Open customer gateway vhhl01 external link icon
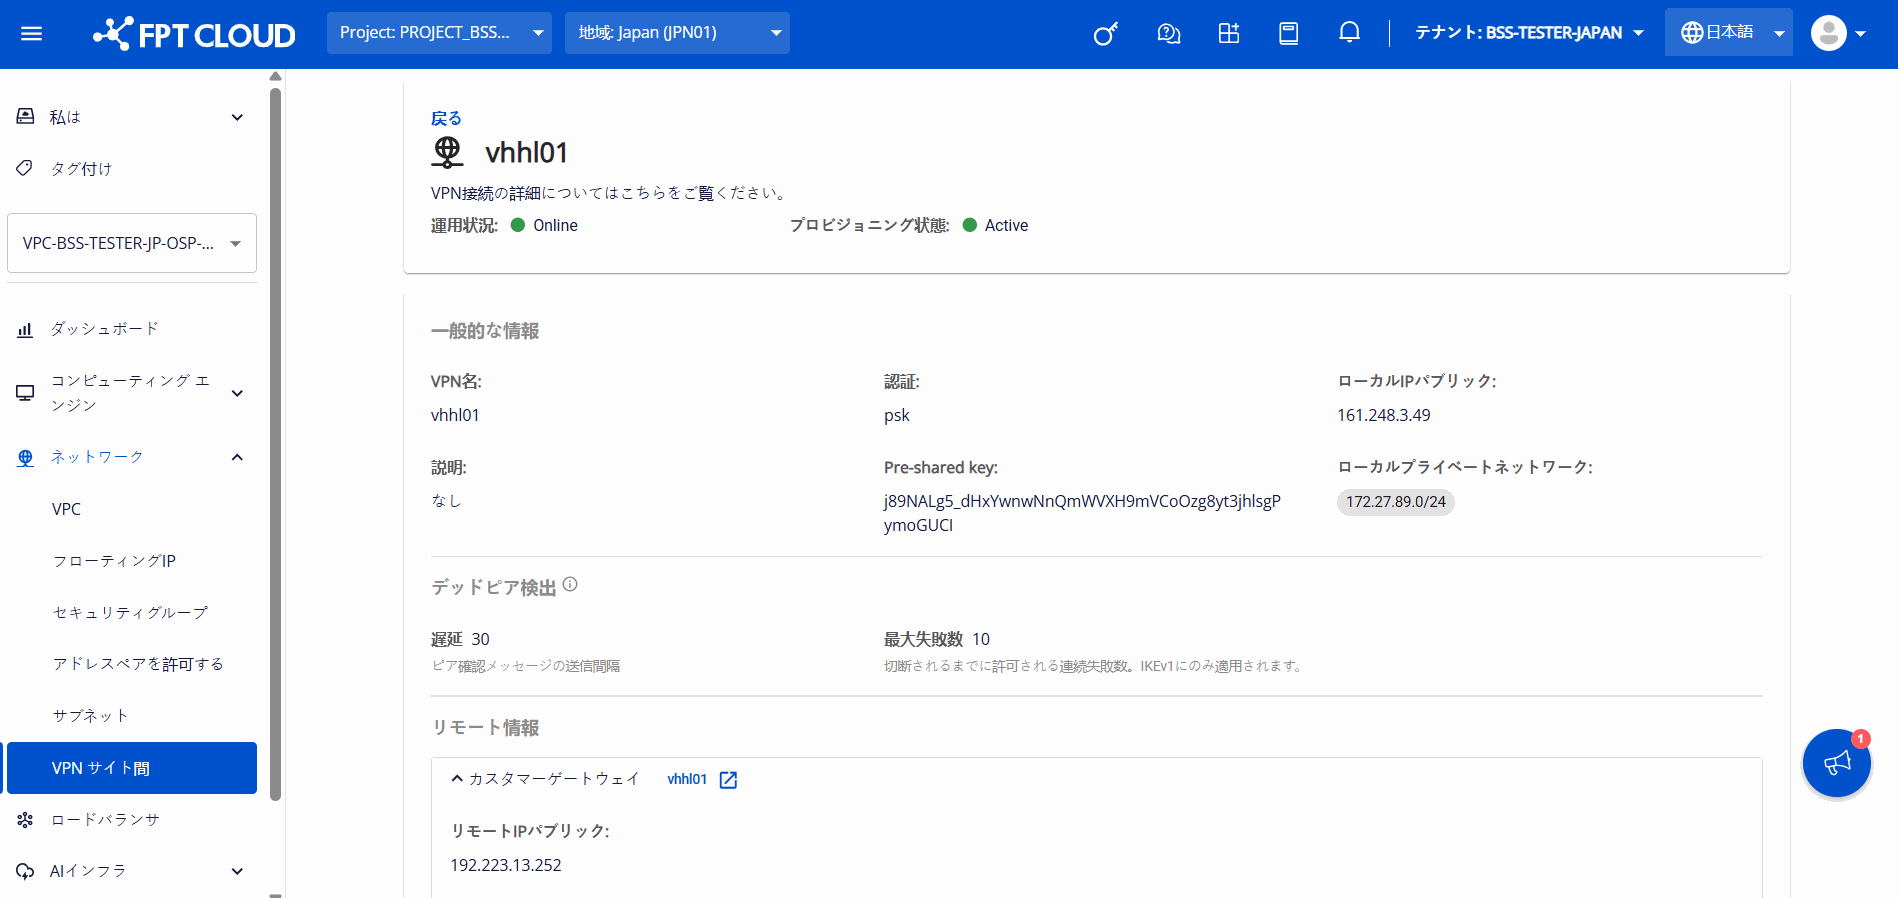Viewport: 1898px width, 898px height. [728, 780]
